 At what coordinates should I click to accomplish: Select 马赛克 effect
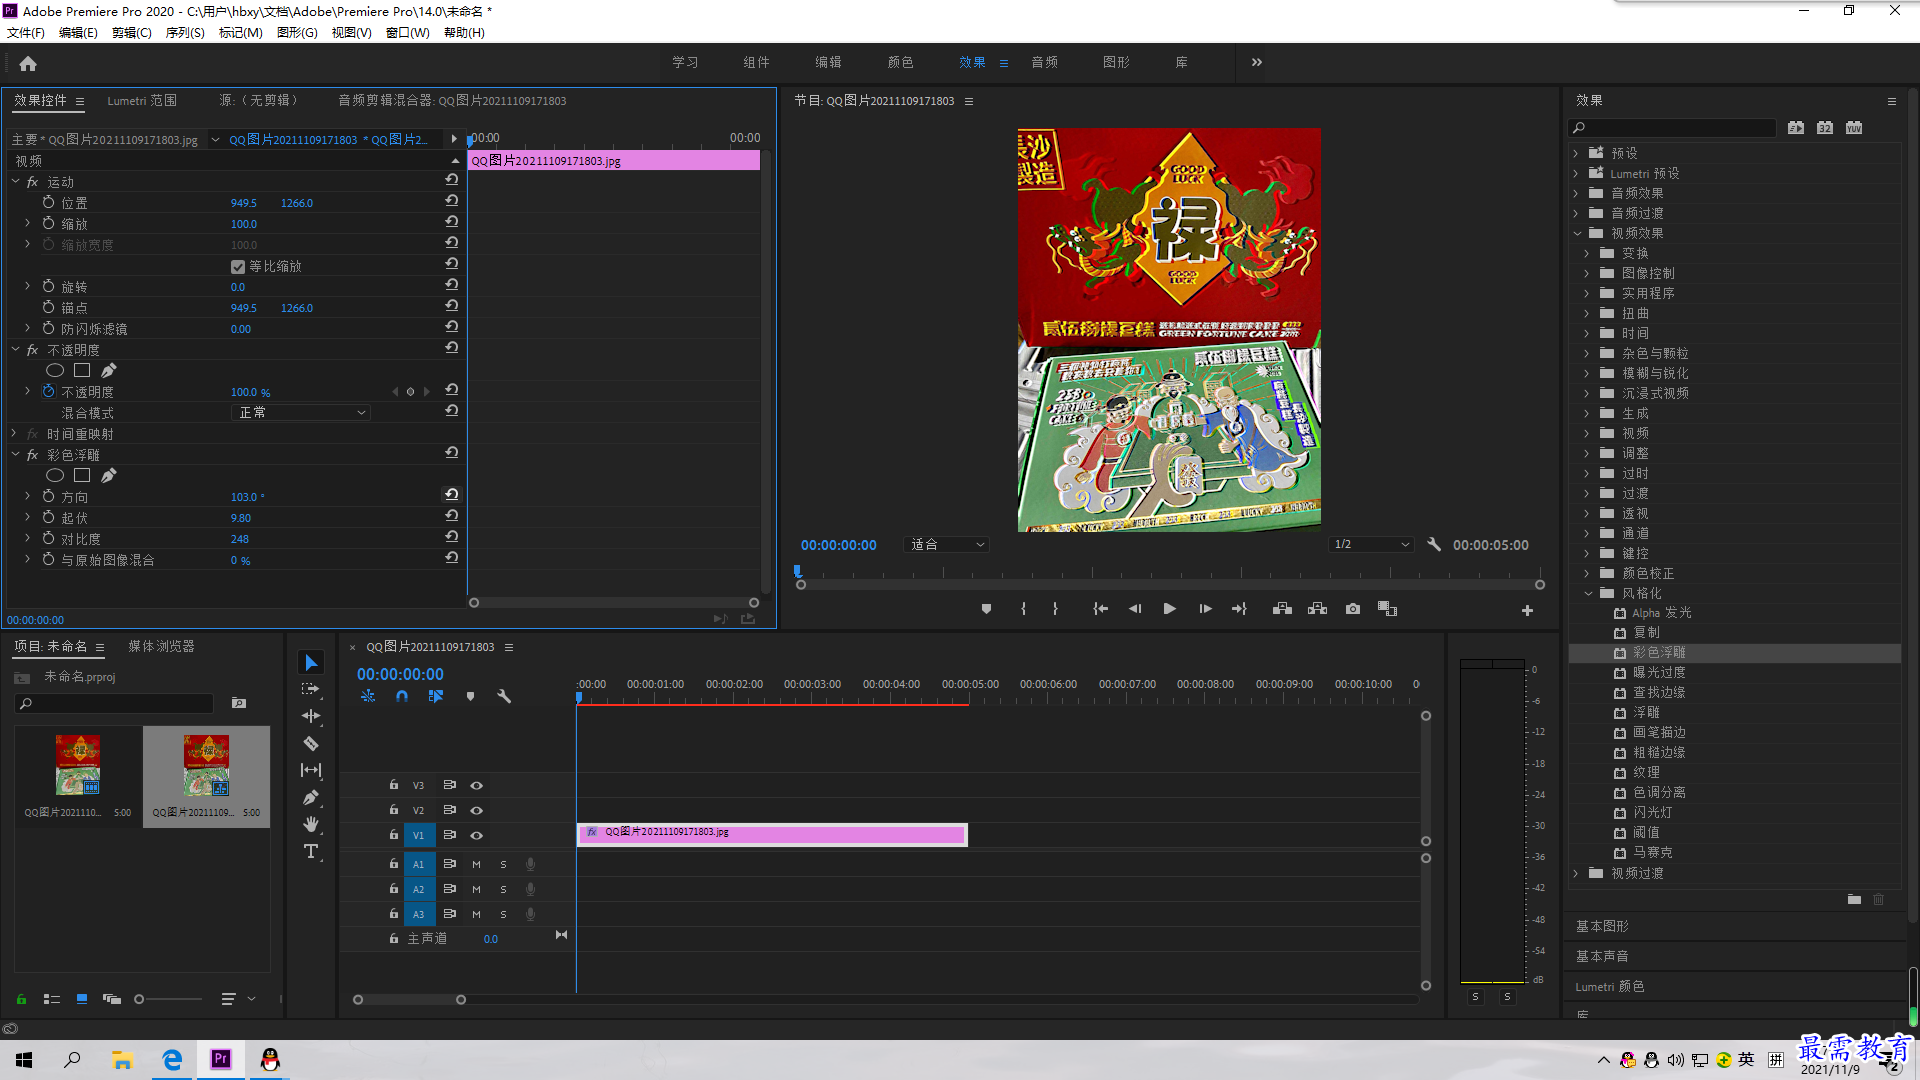1652,852
